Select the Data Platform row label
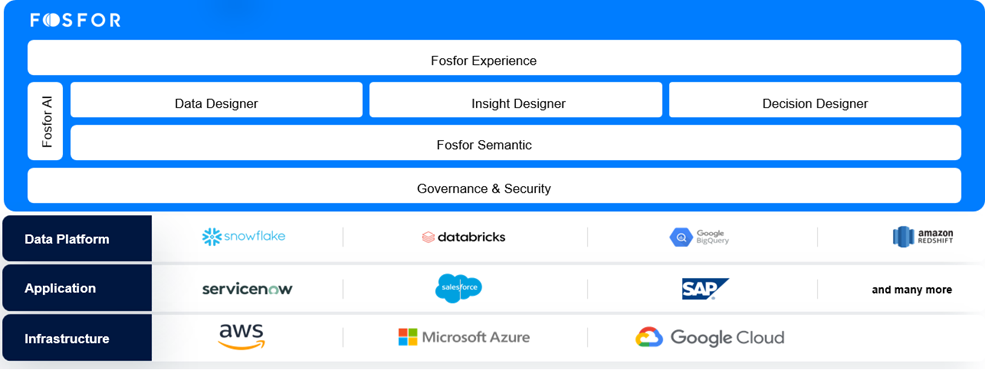This screenshot has height=370, width=985. point(77,239)
